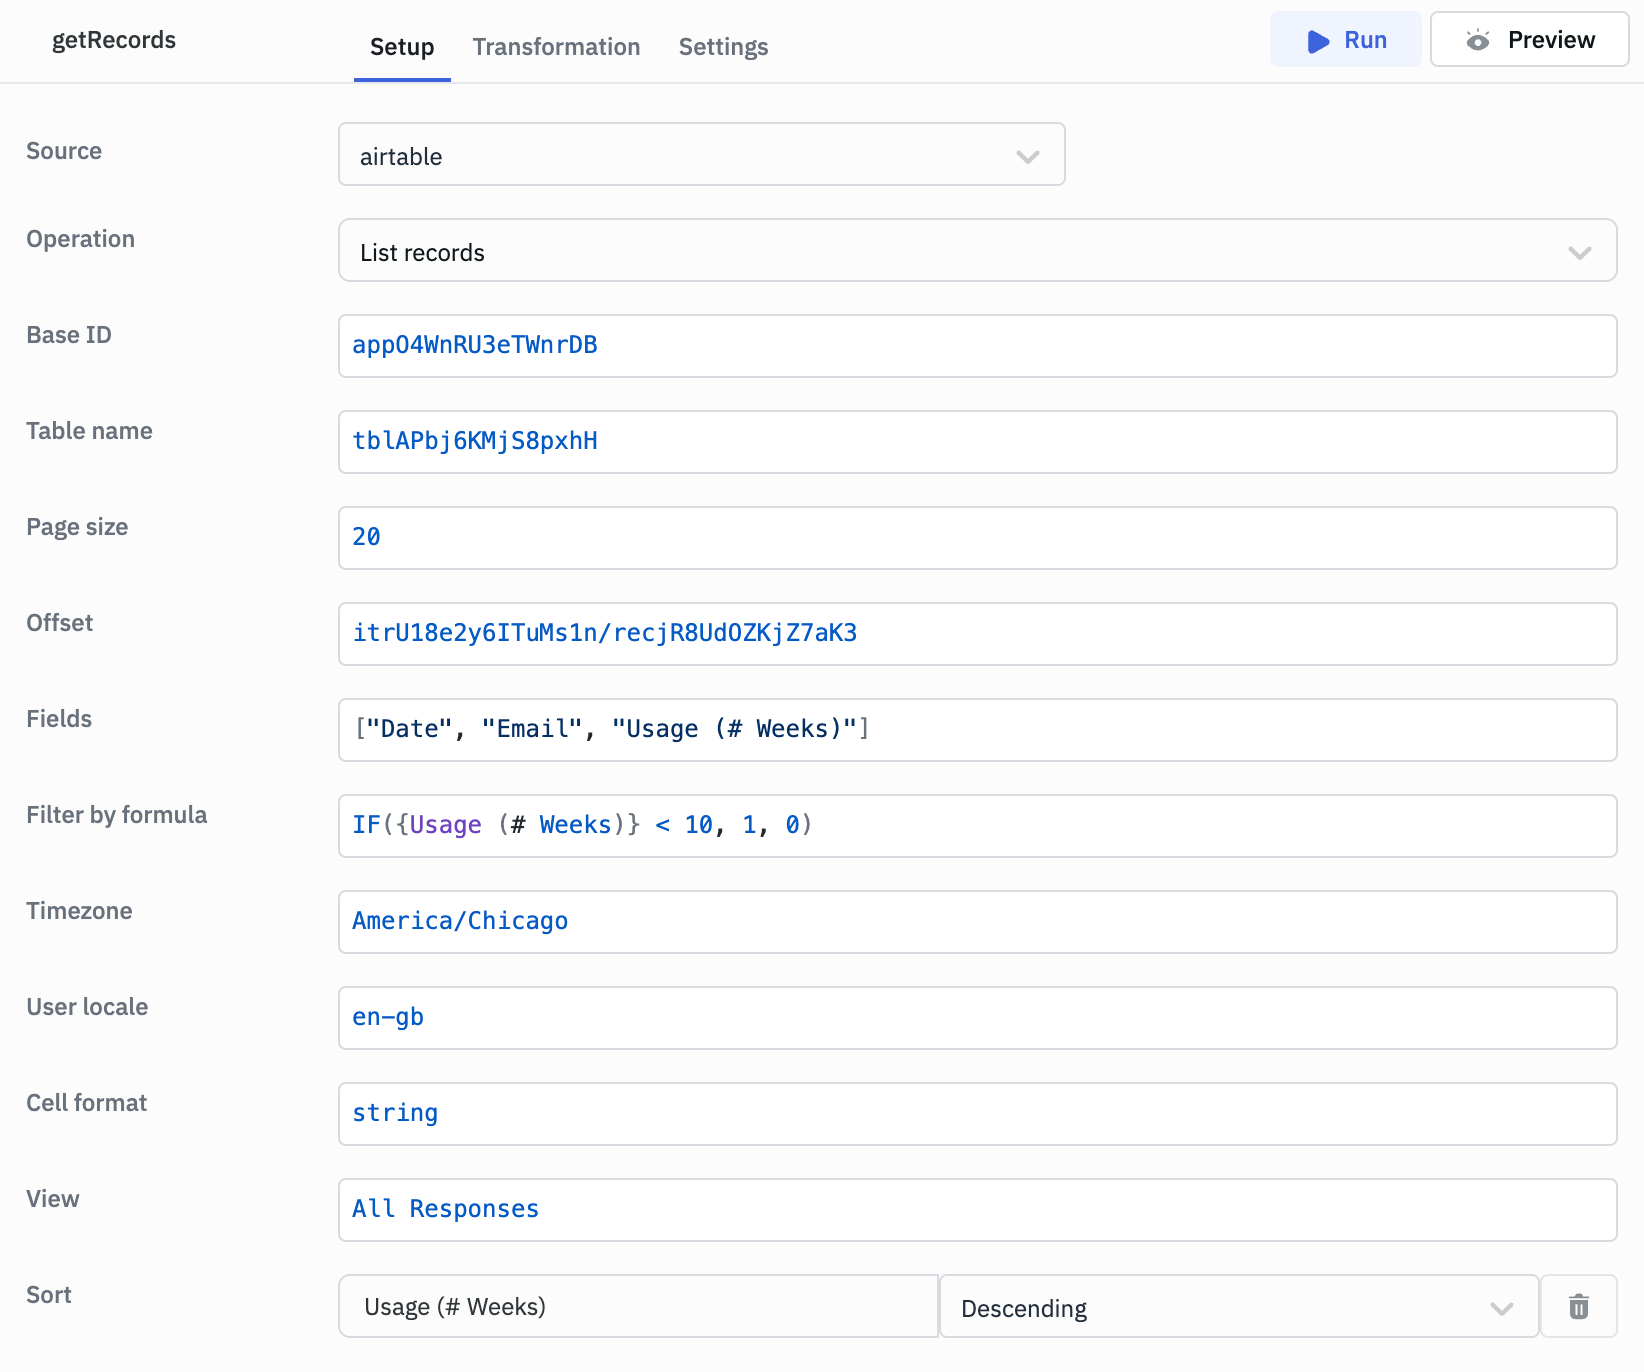Click the Timezone field America/Chicago
Screen dimensions: 1644x1372
coord(977,922)
